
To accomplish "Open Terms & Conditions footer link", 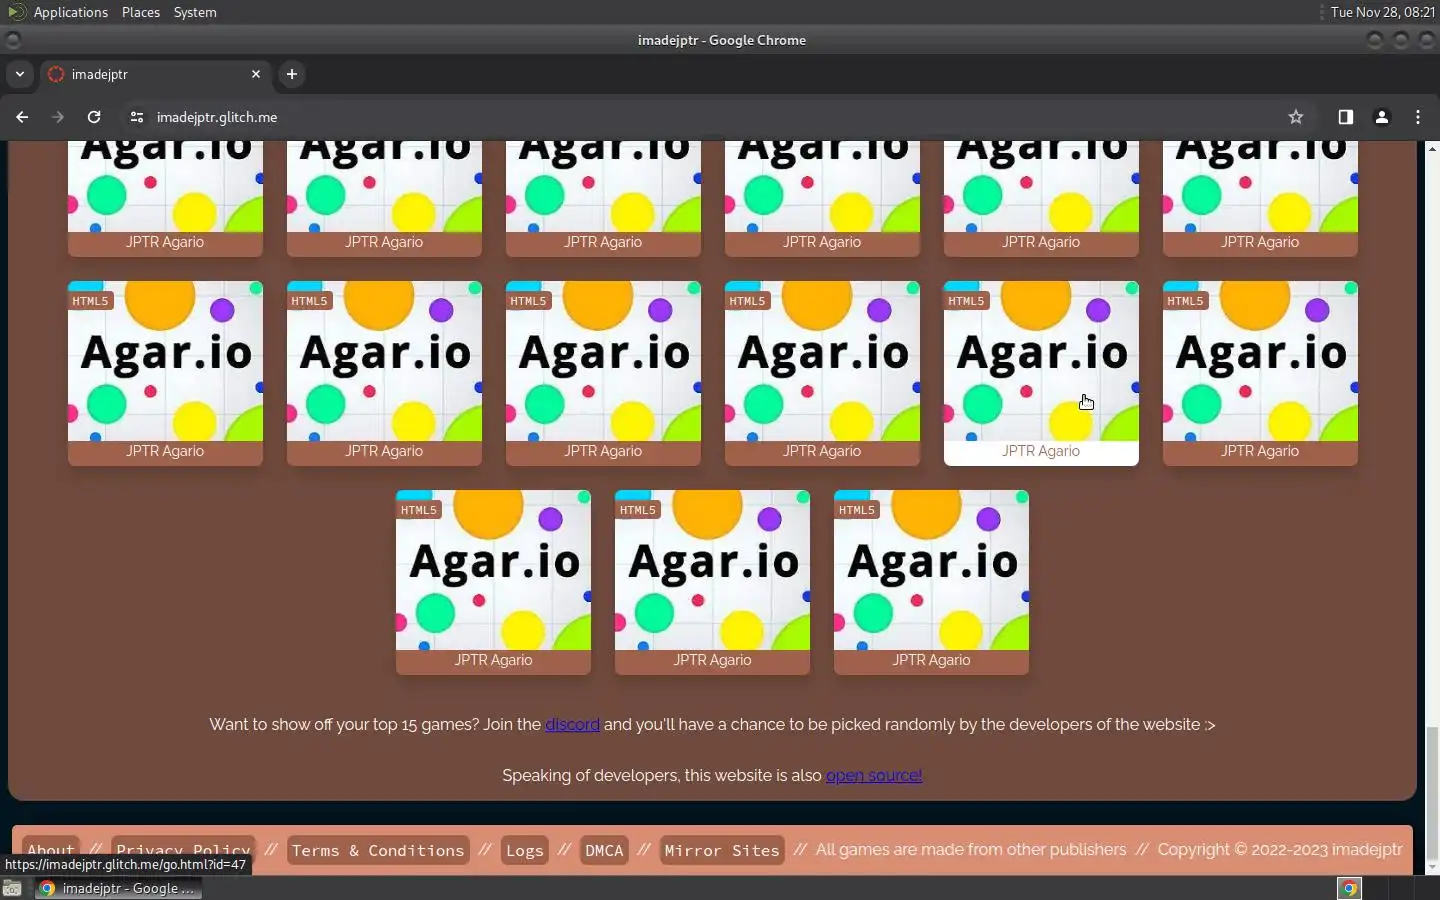I will (378, 850).
